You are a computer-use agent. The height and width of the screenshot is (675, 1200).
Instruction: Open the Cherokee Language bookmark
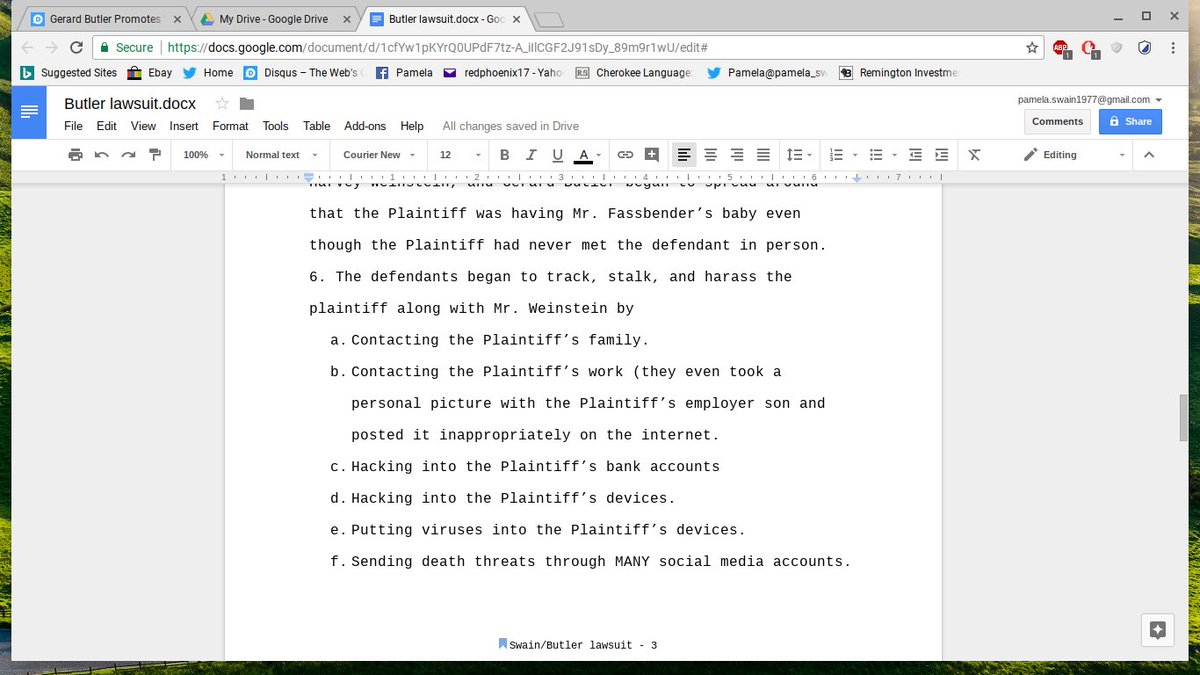[633, 73]
